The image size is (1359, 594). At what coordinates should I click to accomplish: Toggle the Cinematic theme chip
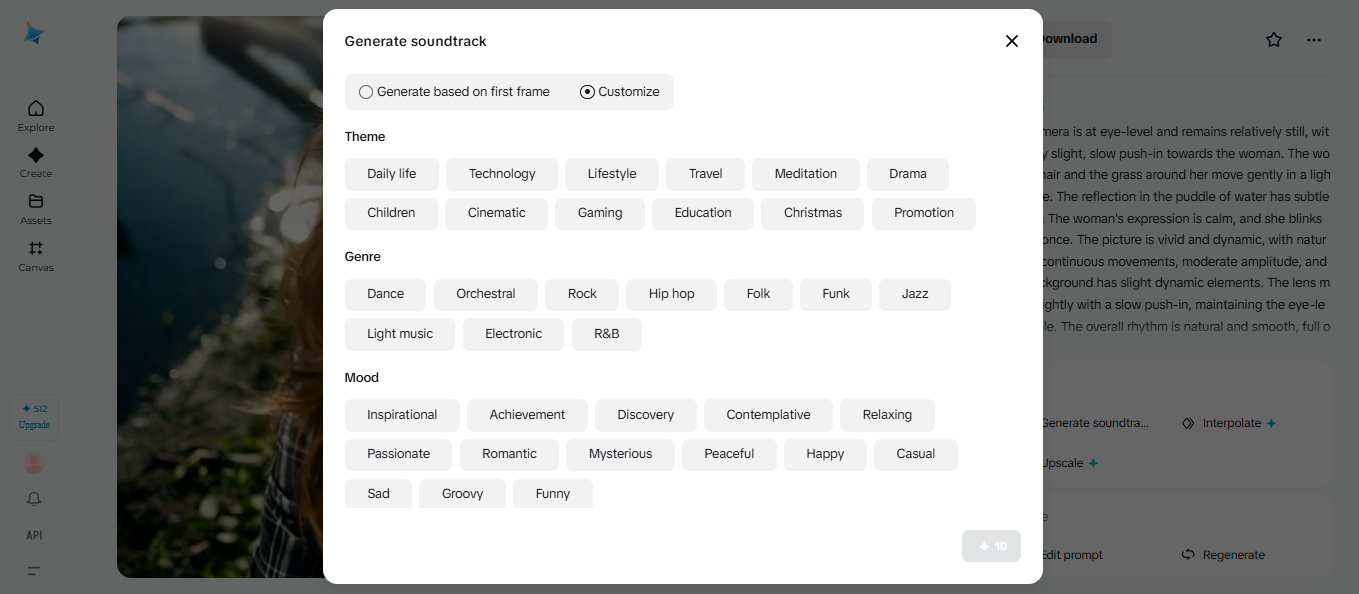(x=496, y=213)
